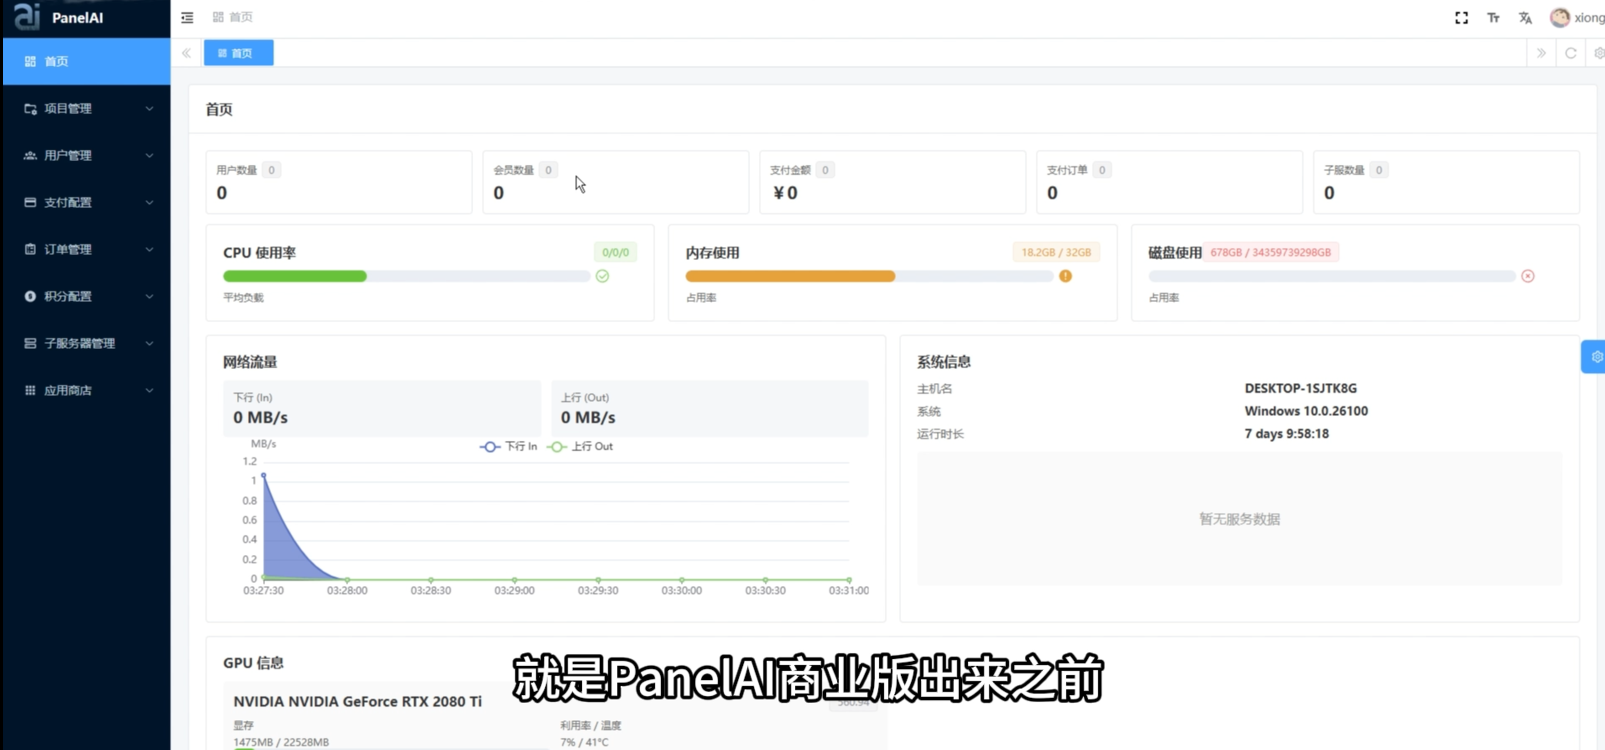Toggle the 上行 Out legend series
Image resolution: width=1605 pixels, height=750 pixels.
coord(580,446)
